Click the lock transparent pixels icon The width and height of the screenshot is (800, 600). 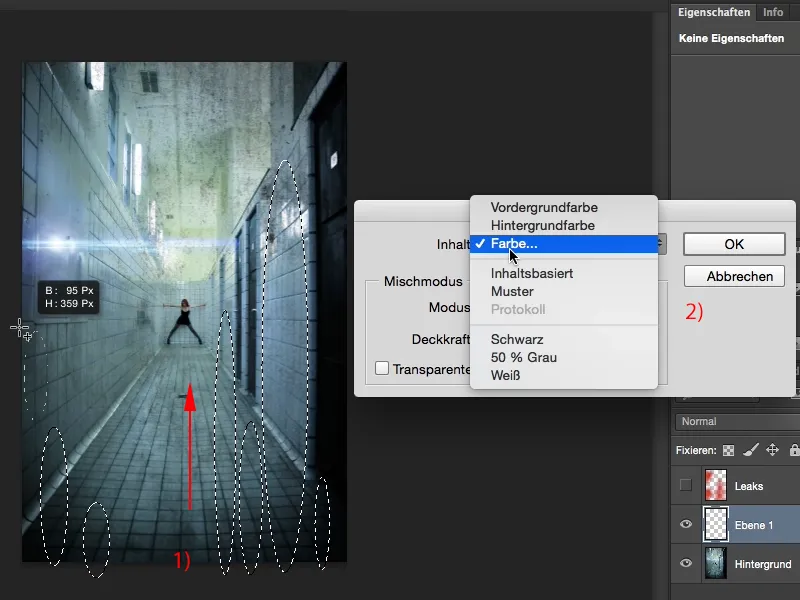click(x=729, y=450)
